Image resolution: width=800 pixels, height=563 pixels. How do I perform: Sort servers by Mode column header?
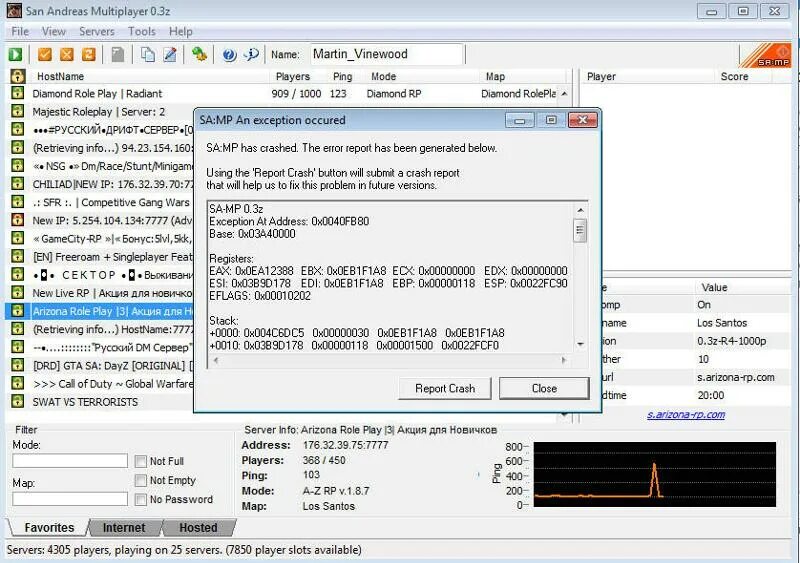[x=383, y=77]
